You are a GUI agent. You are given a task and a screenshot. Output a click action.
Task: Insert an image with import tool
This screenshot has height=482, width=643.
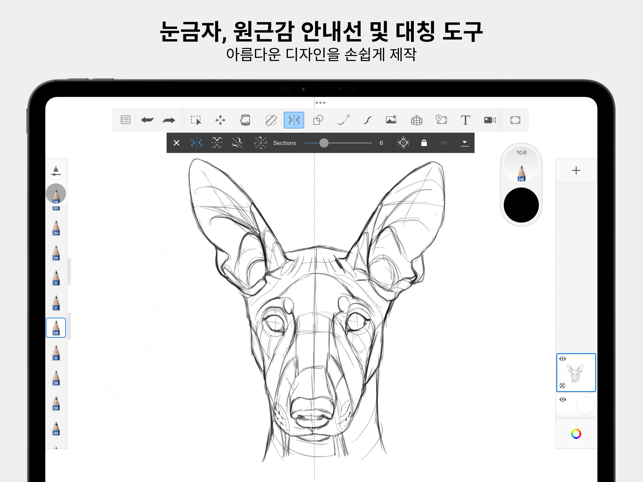click(x=391, y=120)
